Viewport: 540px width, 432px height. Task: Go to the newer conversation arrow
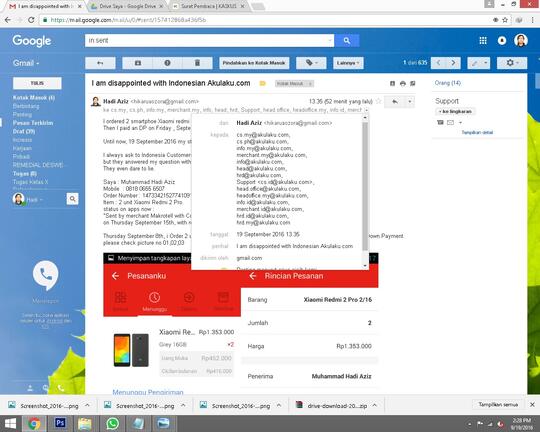tap(438, 63)
